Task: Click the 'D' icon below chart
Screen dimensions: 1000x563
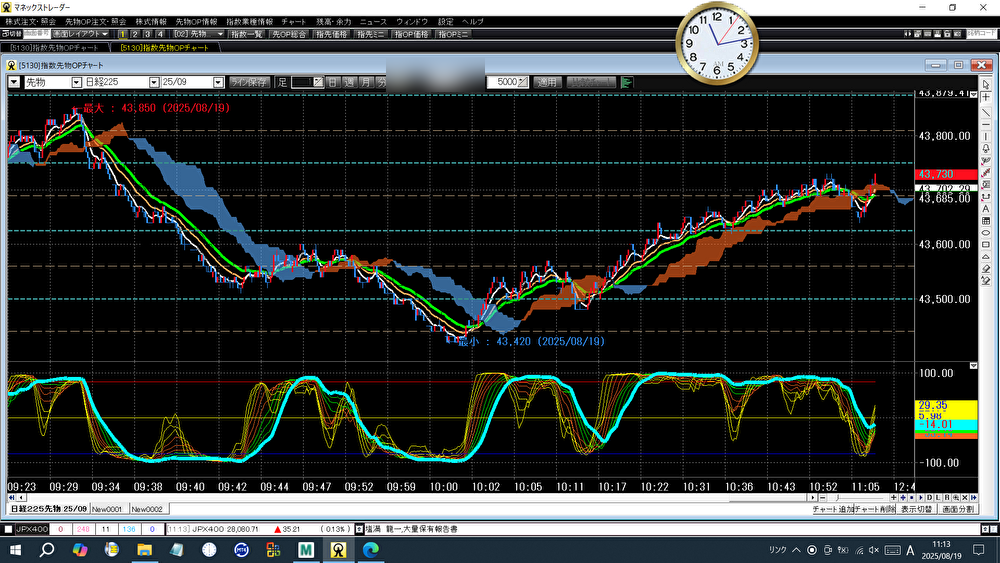Action: pyautogui.click(x=930, y=497)
